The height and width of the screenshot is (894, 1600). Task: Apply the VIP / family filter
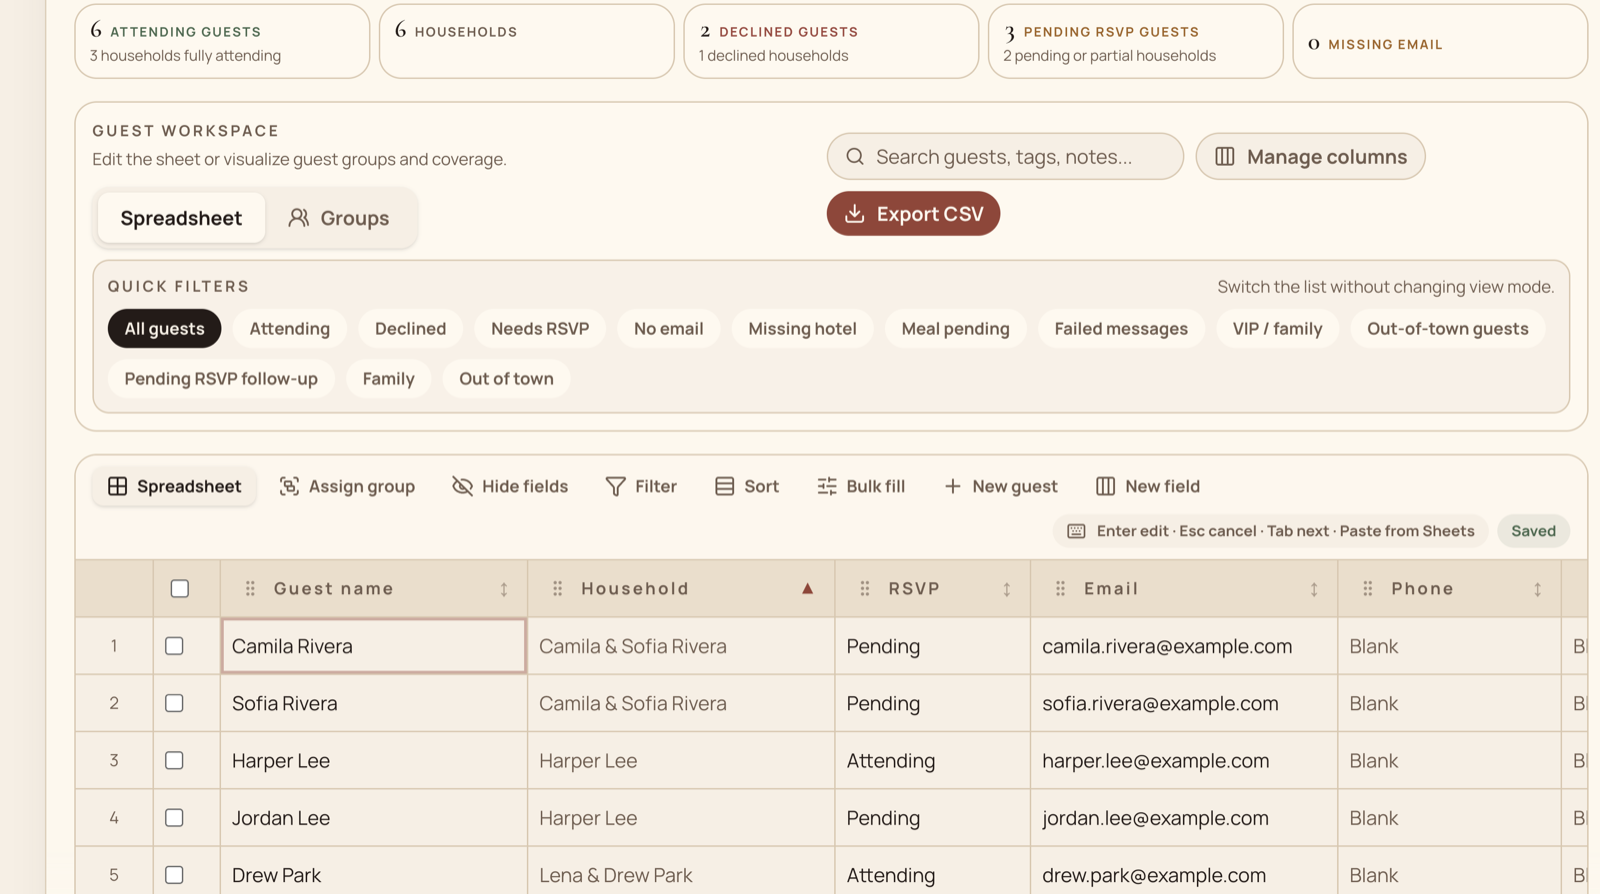pyautogui.click(x=1277, y=329)
